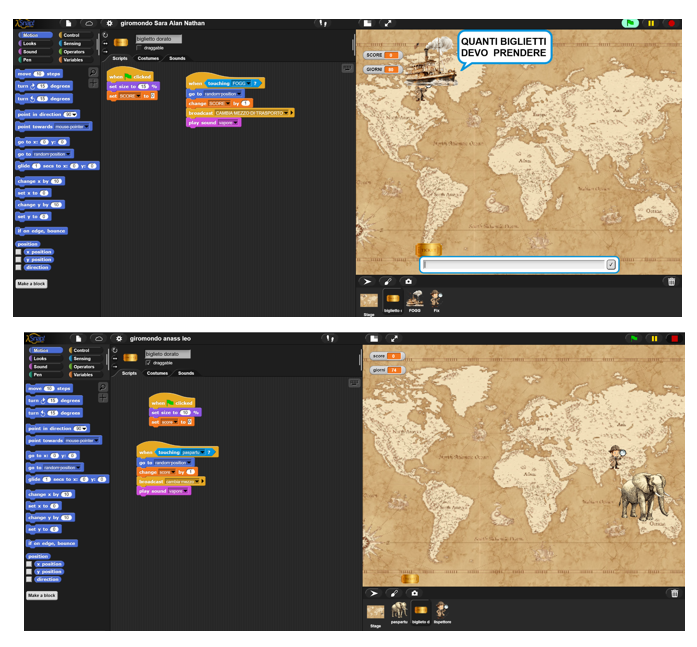
Task: Add new turtle sprite in Sara Alan Nathan window
Action: click(x=367, y=281)
